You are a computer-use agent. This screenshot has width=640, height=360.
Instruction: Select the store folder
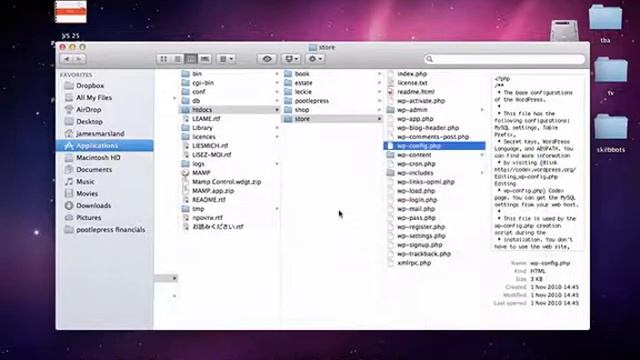click(x=333, y=119)
